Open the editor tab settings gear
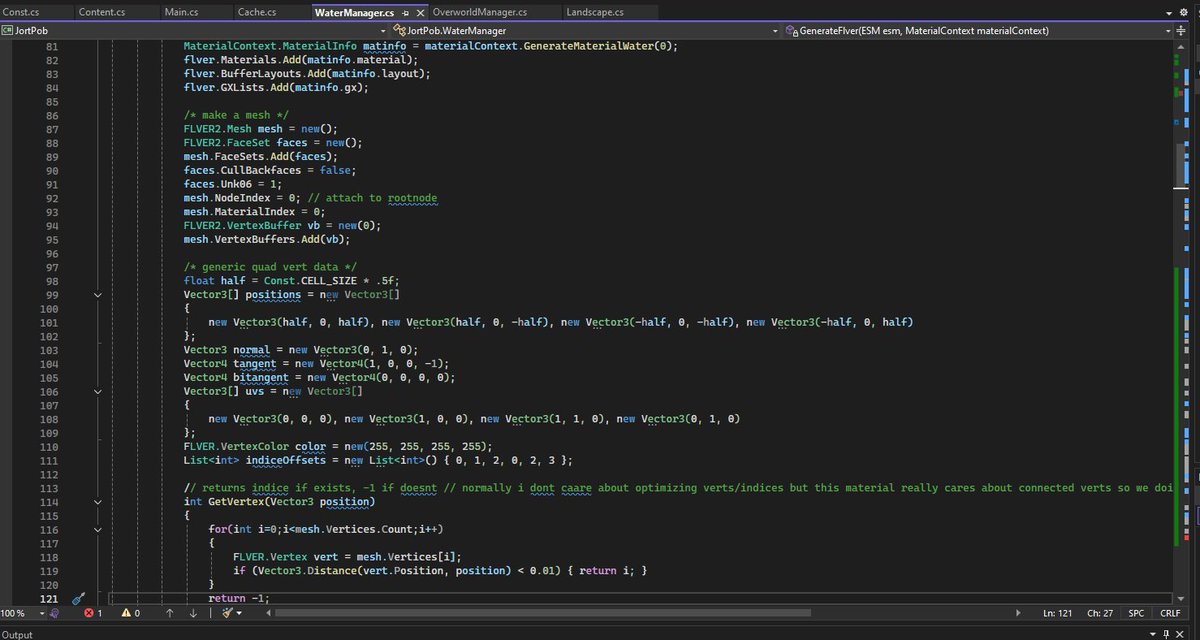Viewport: 1200px width, 640px height. pyautogui.click(x=1183, y=12)
